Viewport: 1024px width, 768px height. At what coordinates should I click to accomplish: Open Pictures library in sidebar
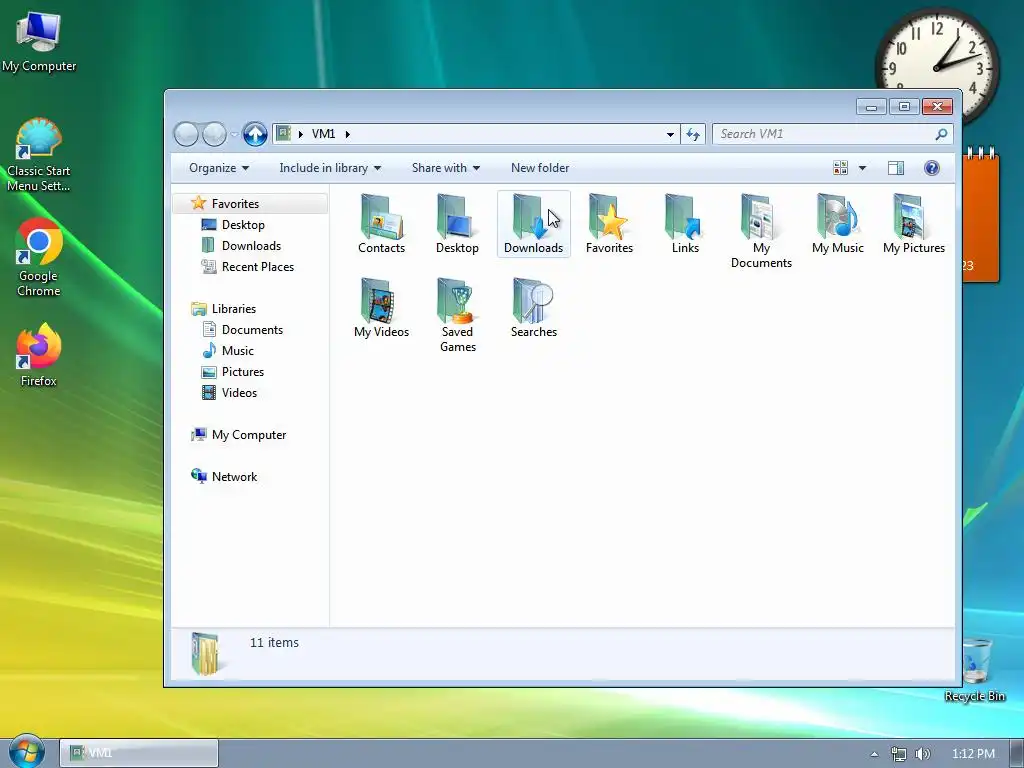click(x=242, y=372)
